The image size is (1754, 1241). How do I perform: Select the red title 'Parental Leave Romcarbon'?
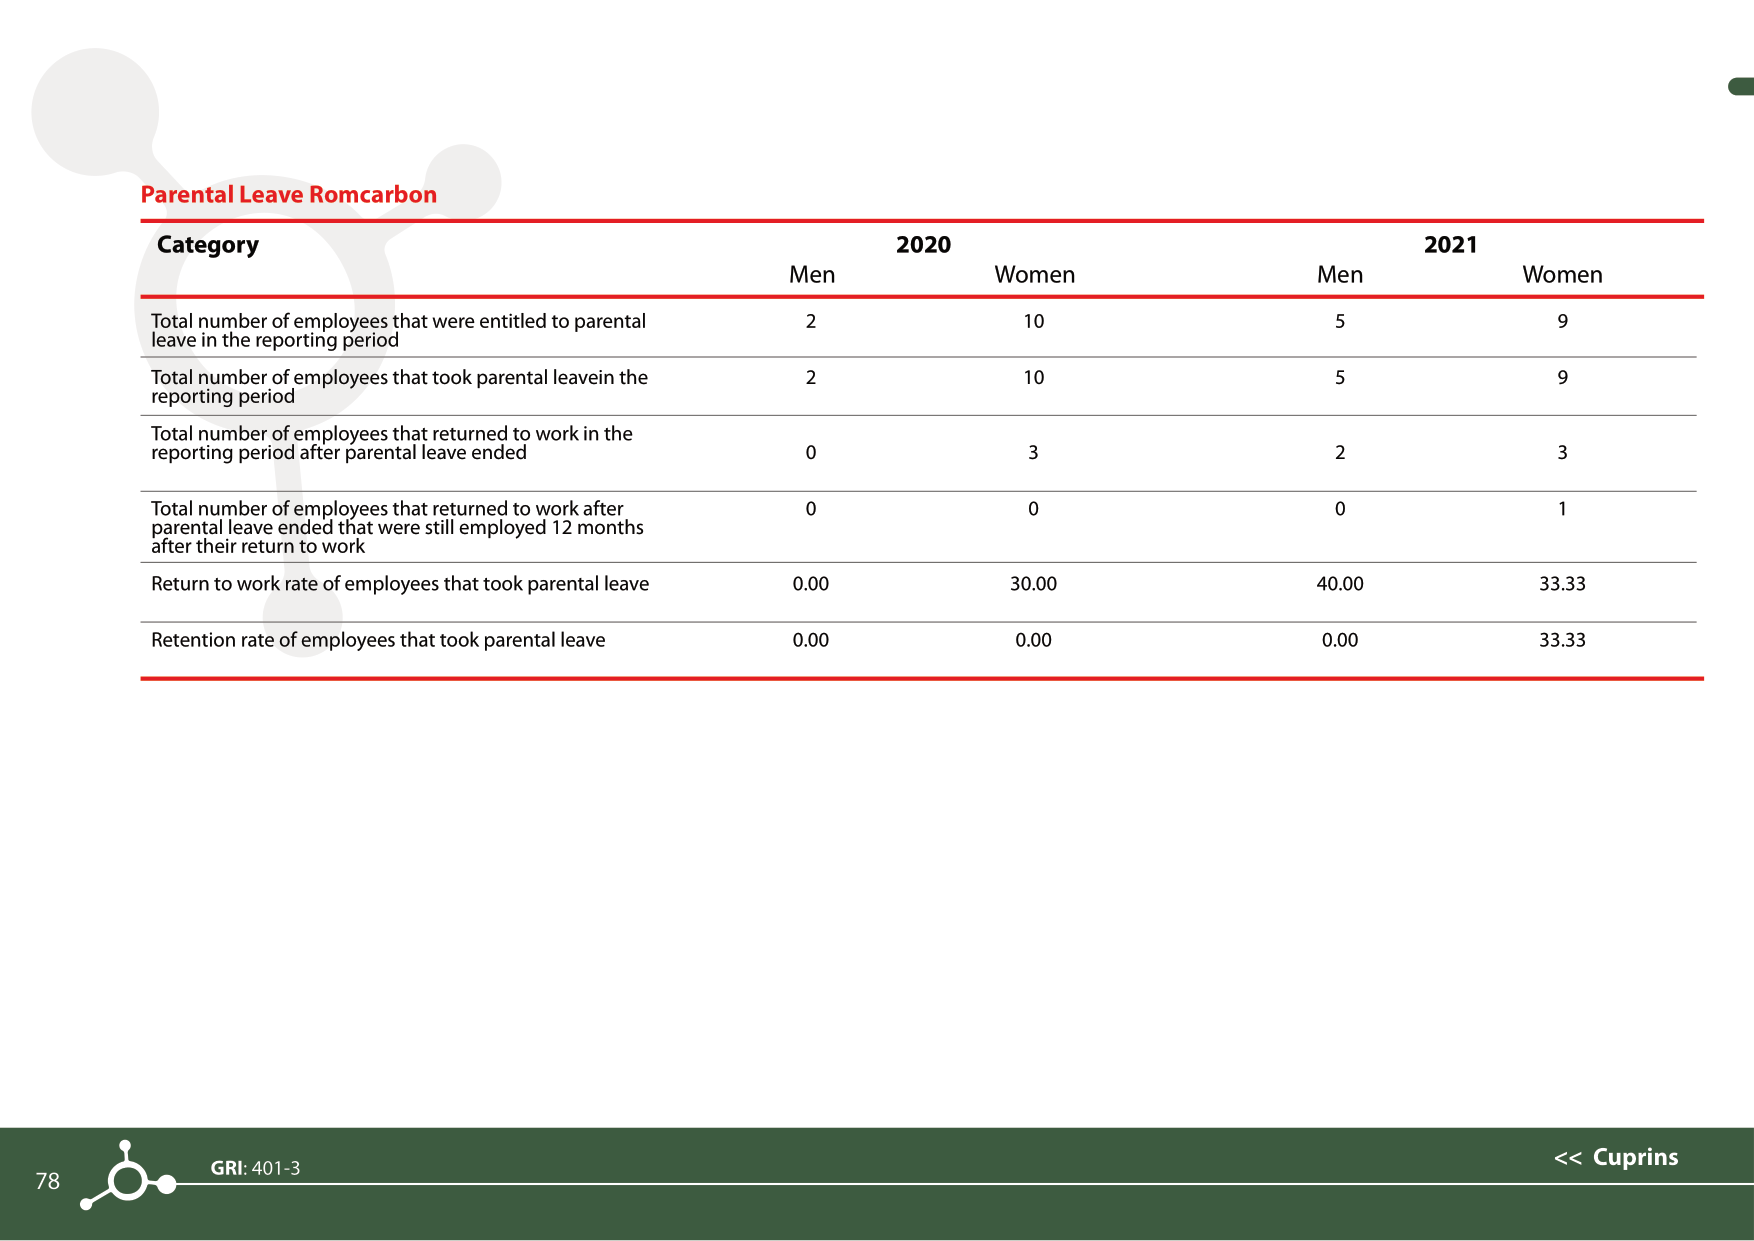pos(288,194)
